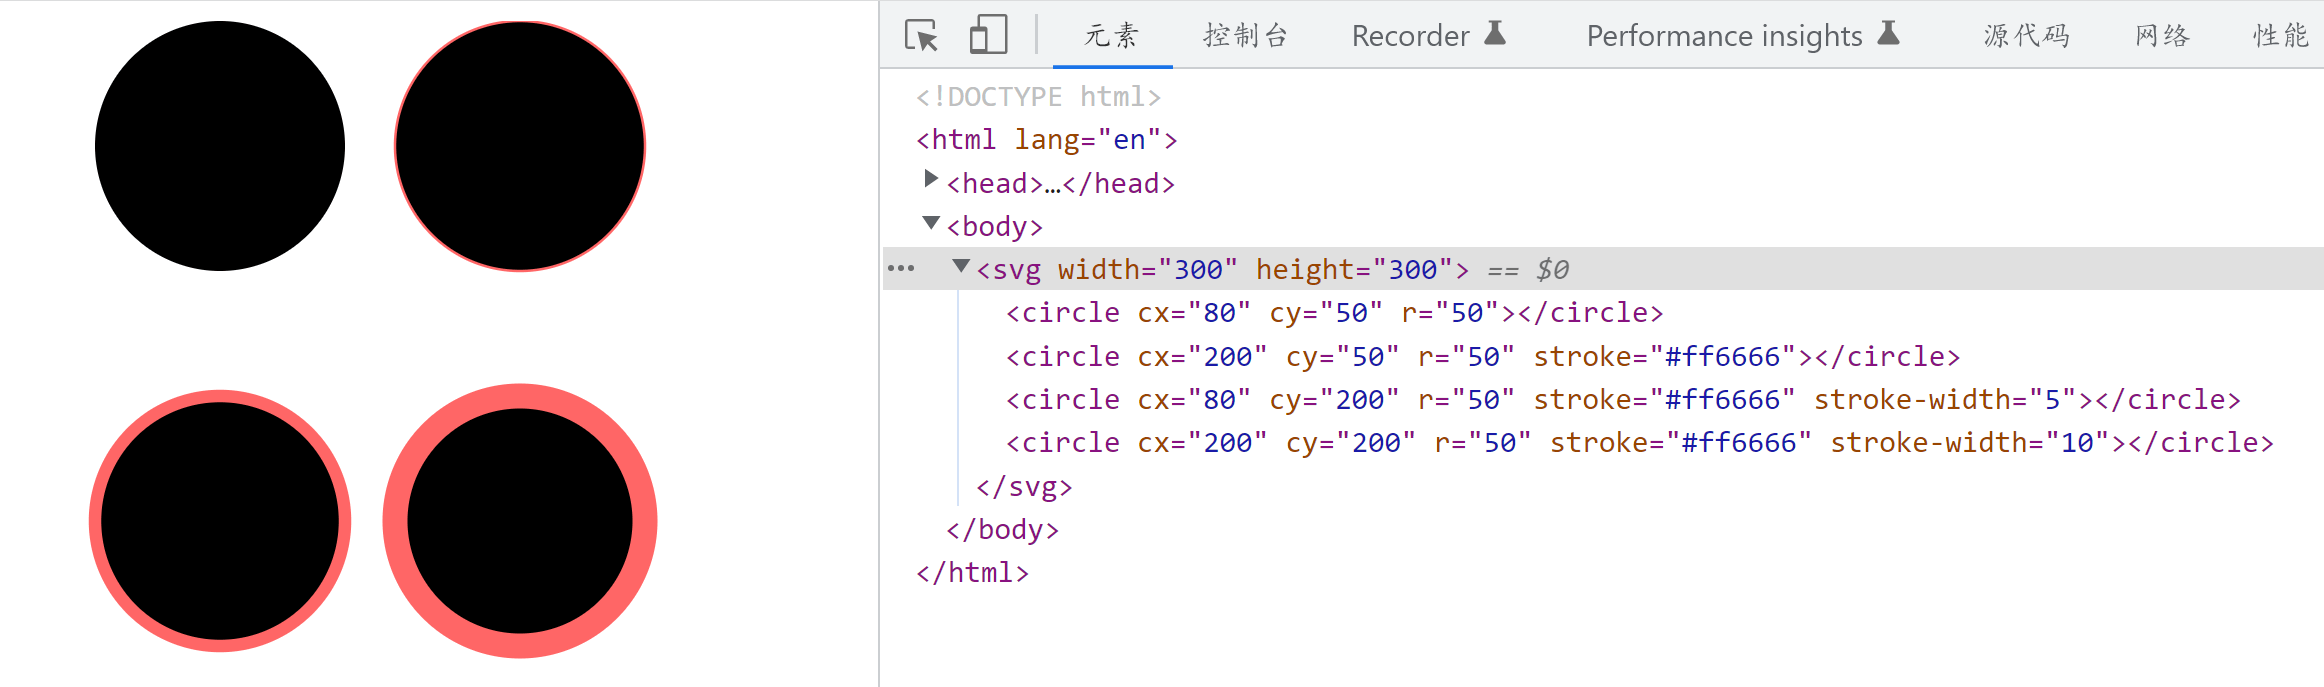Click the circle with medium red stroke
2324x687 pixels.
[x=220, y=521]
